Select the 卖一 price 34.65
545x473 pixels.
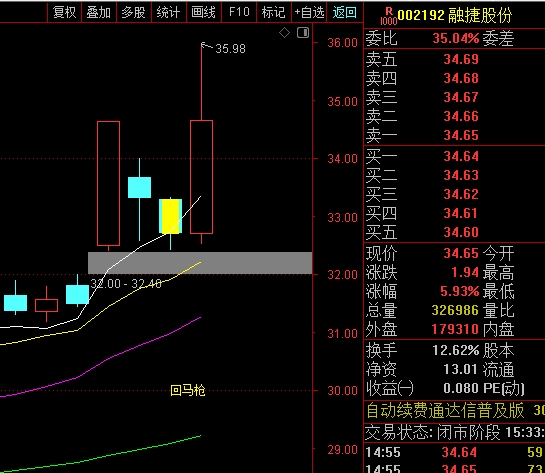[461, 135]
